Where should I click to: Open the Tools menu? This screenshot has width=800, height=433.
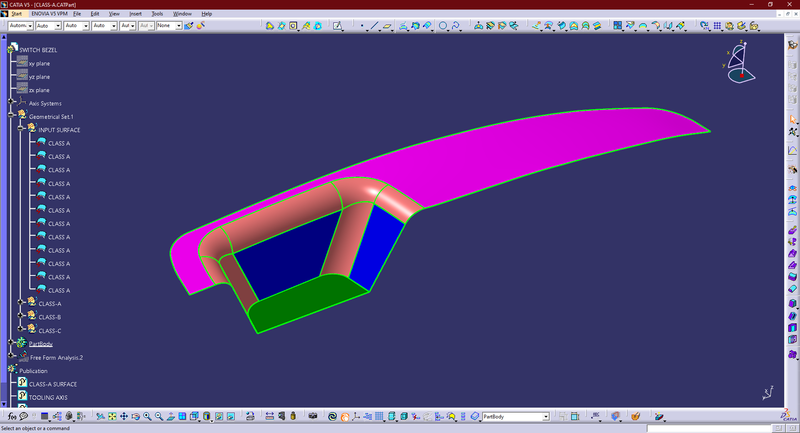click(x=156, y=13)
